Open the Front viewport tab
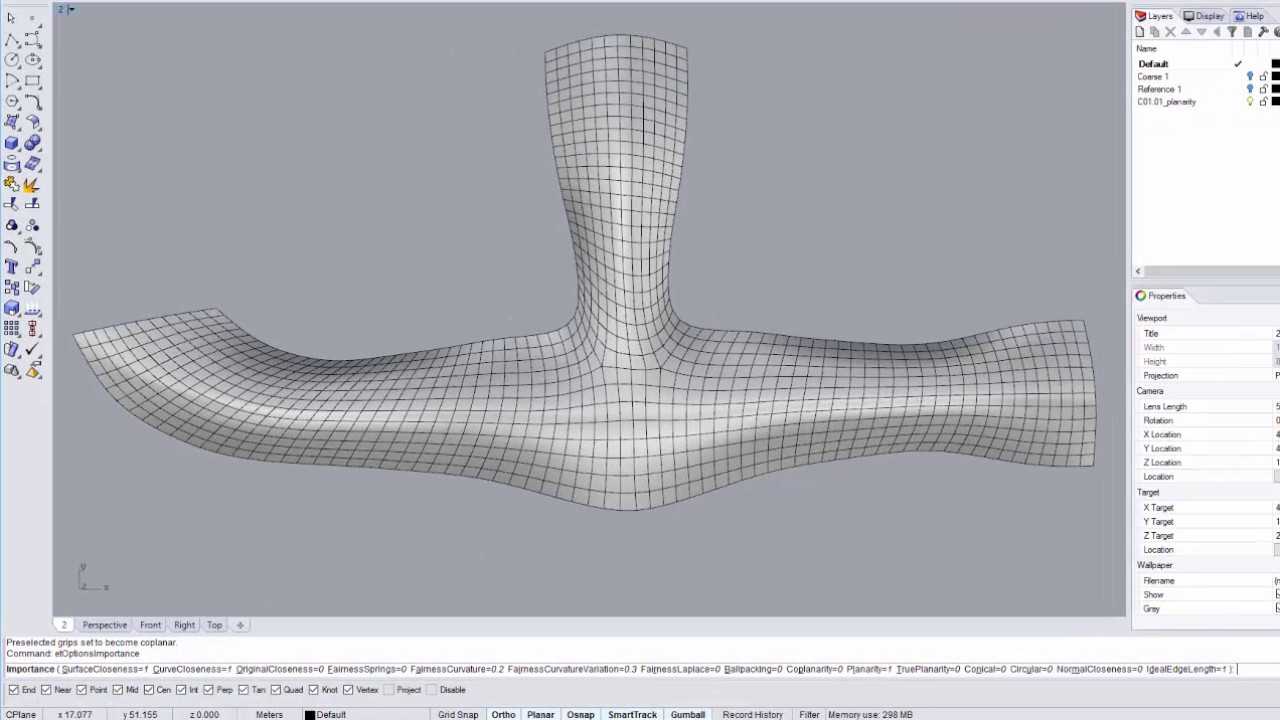The height and width of the screenshot is (720, 1280). point(150,625)
